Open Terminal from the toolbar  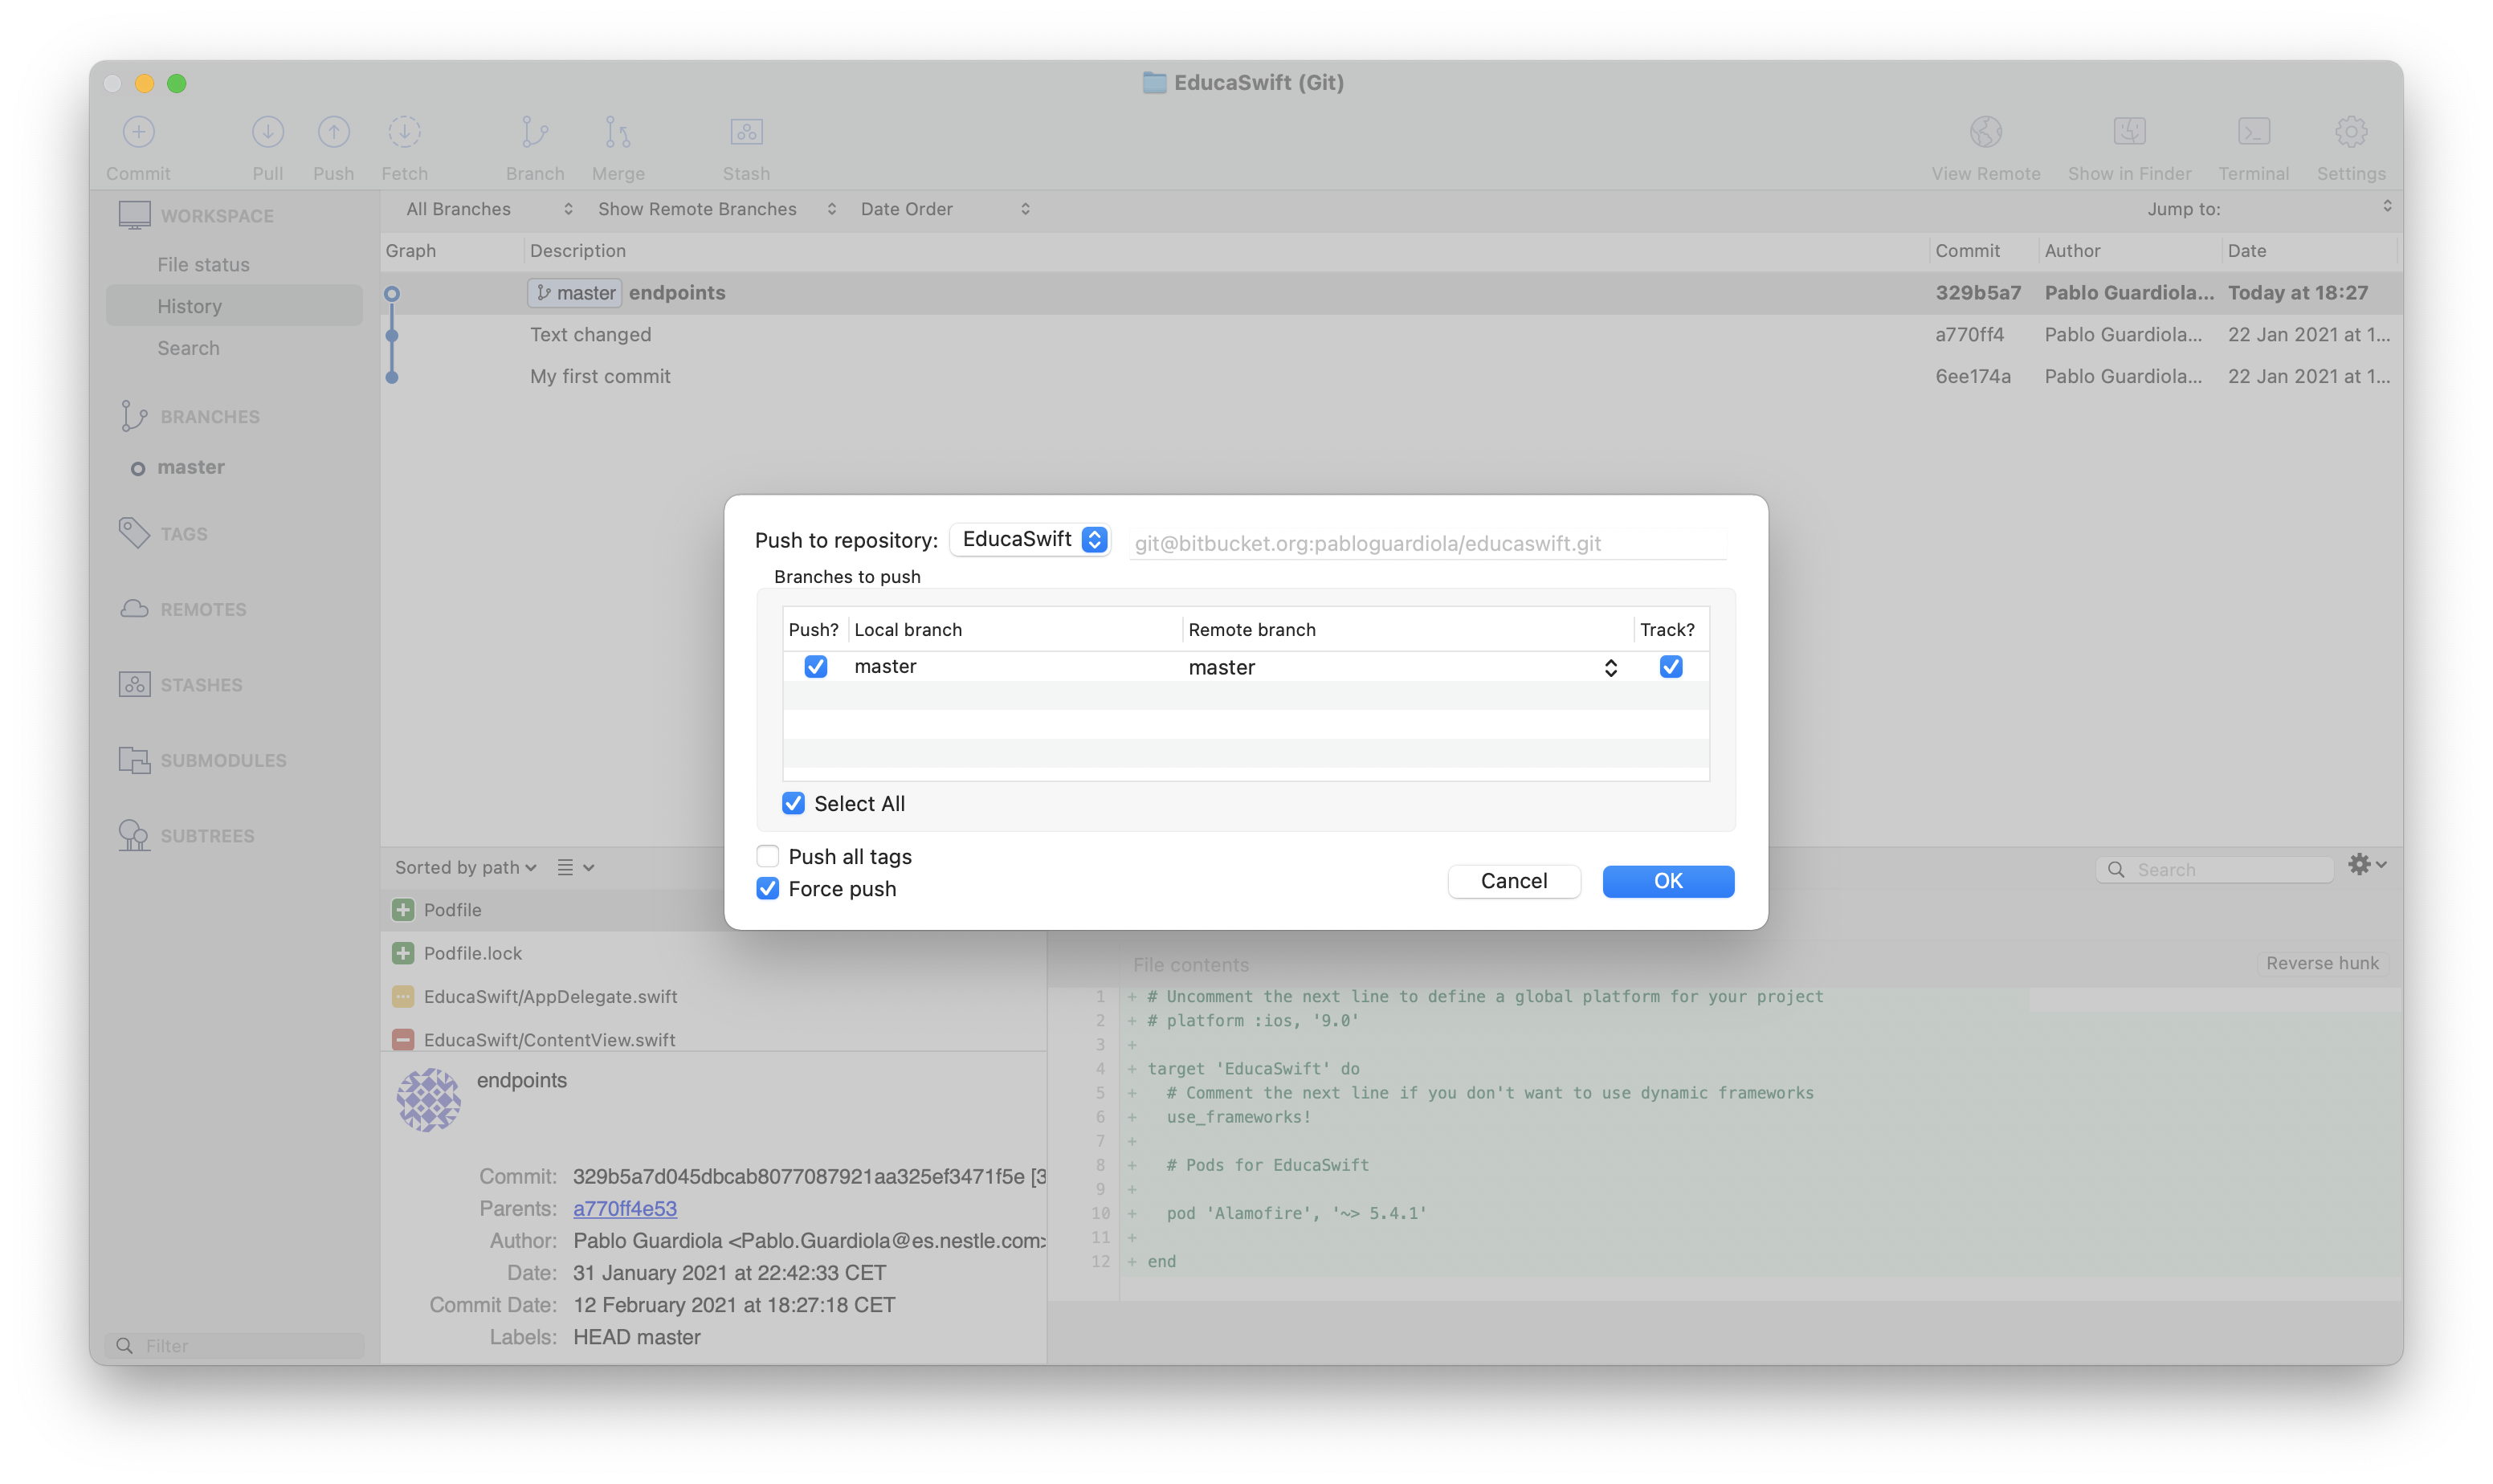(x=2253, y=132)
